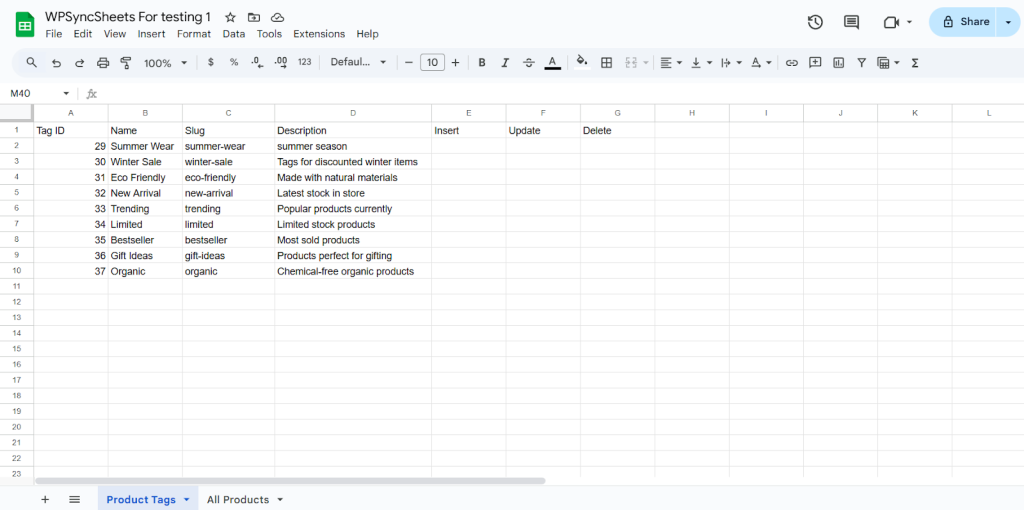The width and height of the screenshot is (1024, 510).
Task: Open the Edit menu
Action: tap(83, 34)
